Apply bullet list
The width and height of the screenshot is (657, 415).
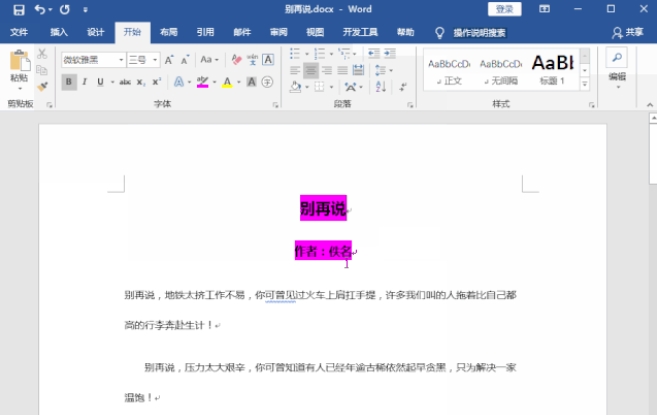click(295, 54)
